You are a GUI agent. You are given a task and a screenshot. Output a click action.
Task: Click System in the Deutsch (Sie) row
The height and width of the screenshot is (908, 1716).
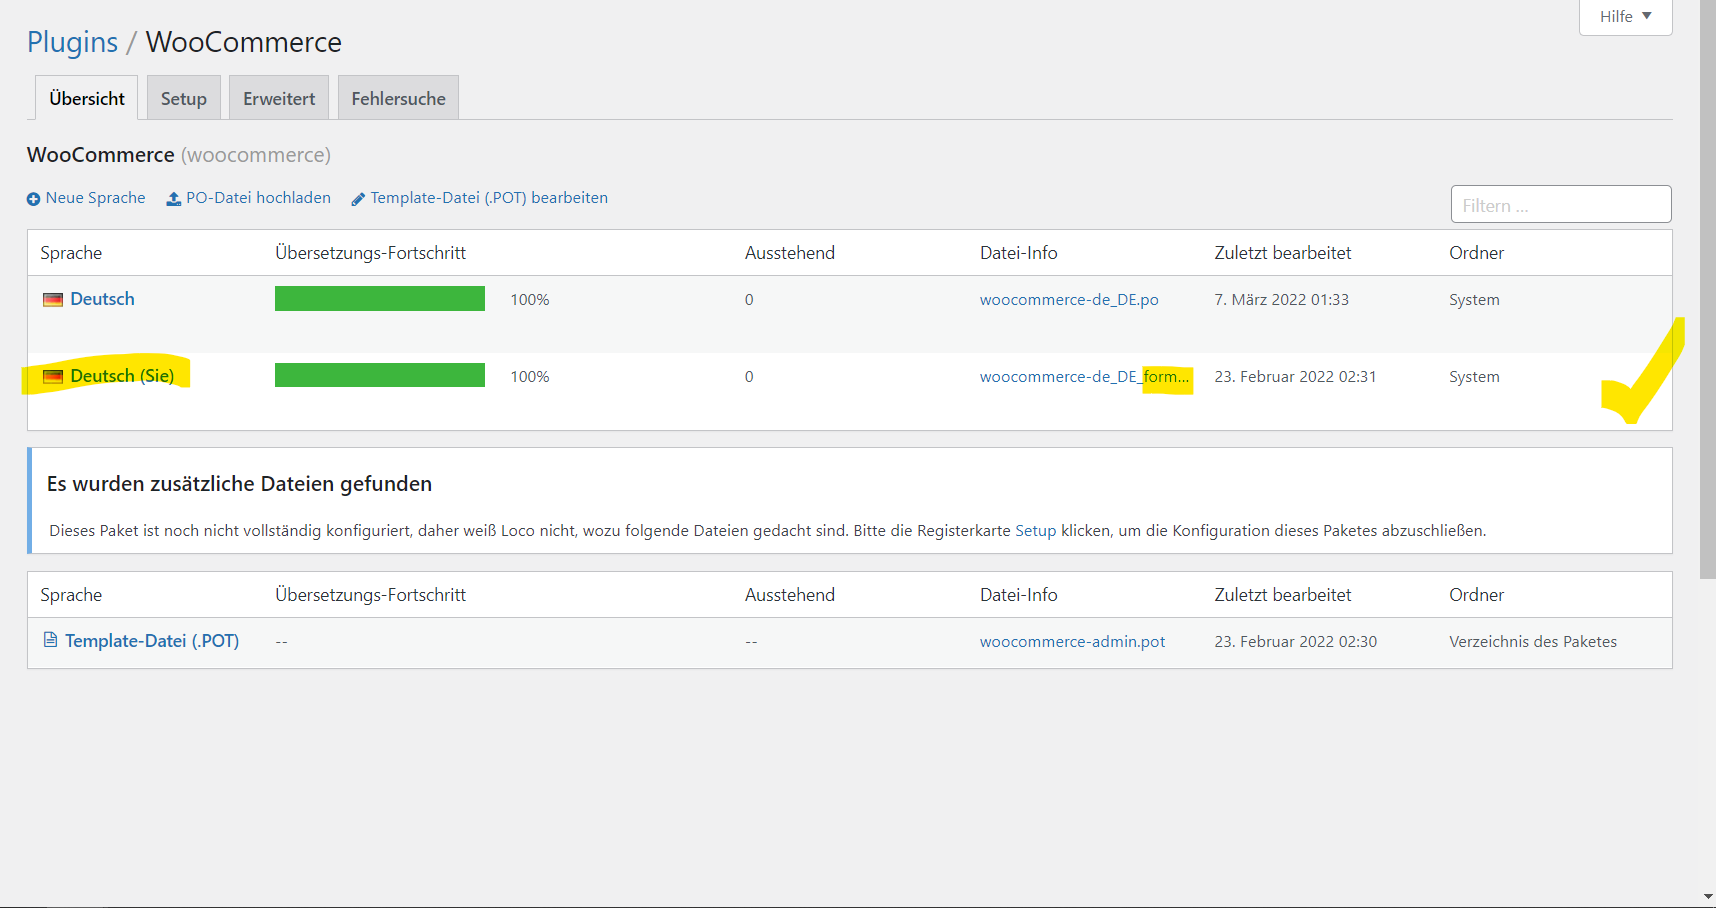click(1474, 377)
